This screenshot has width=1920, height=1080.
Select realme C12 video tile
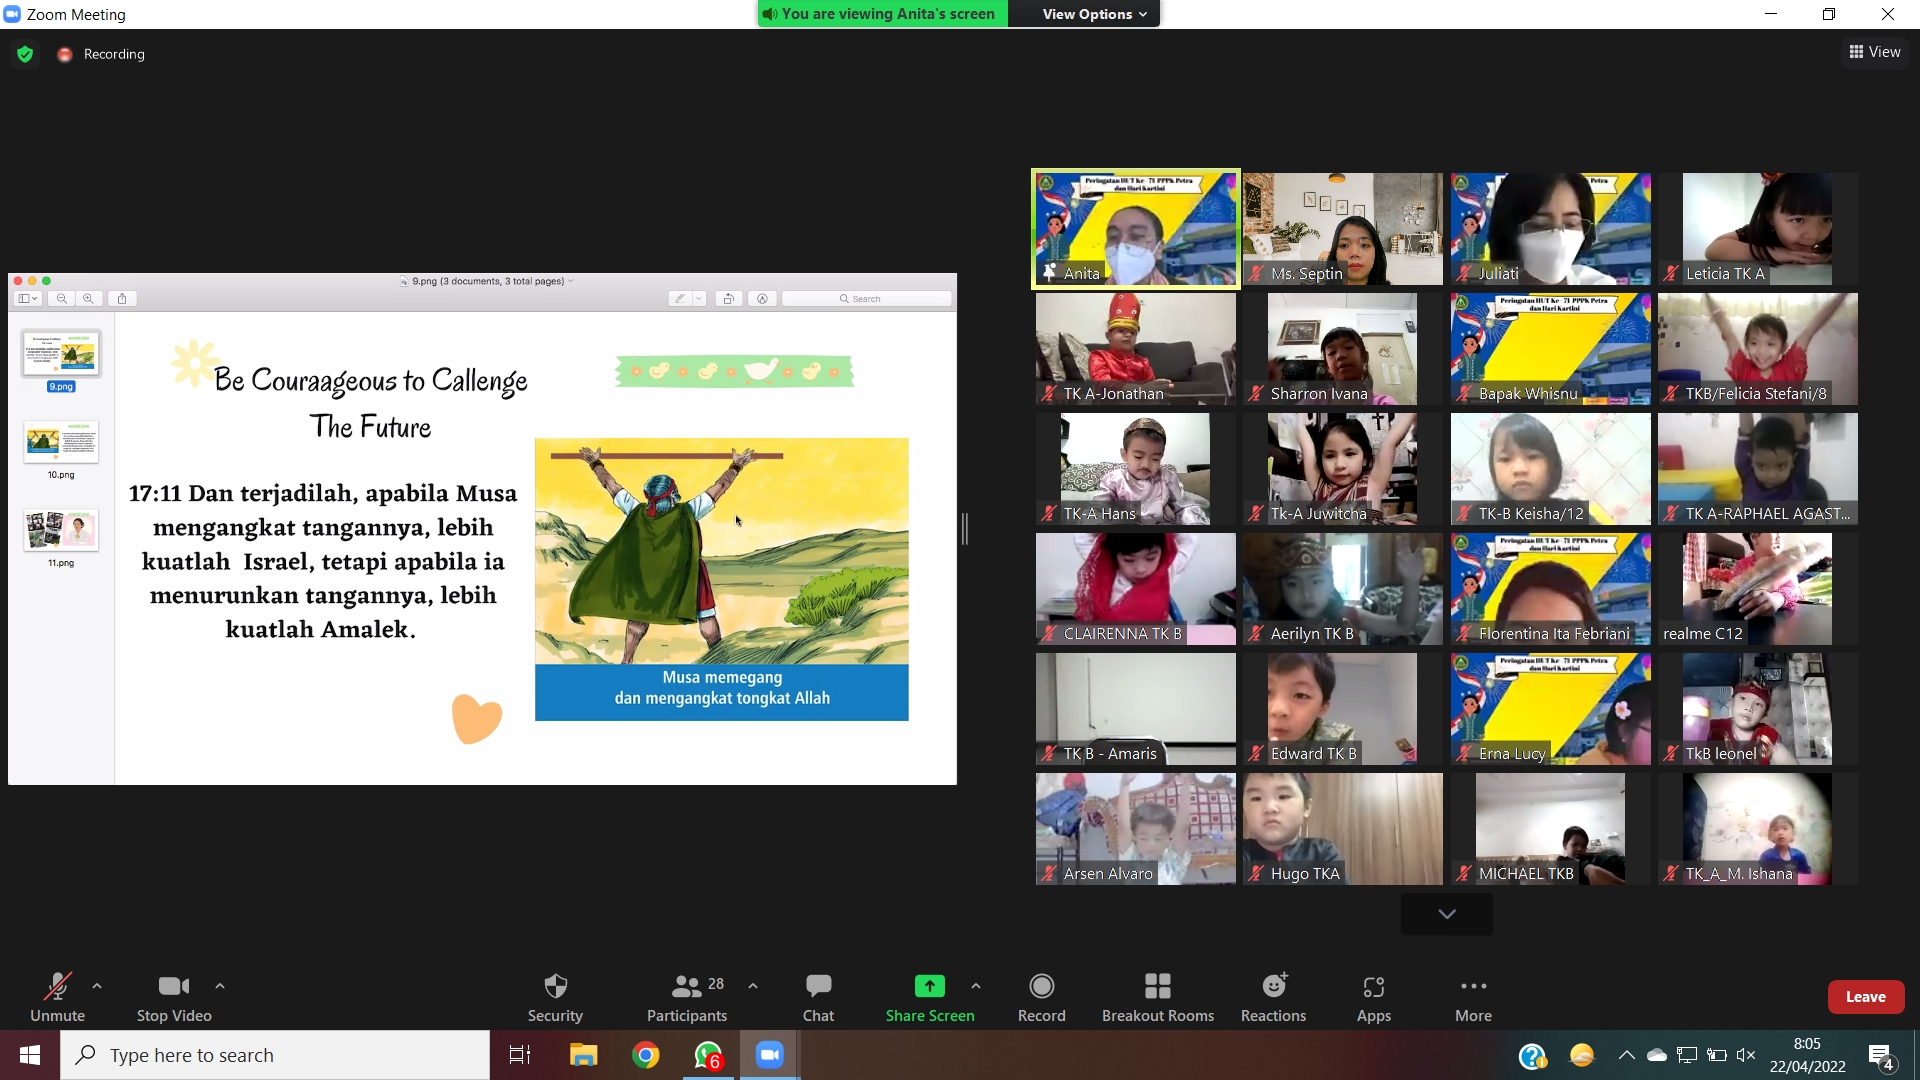pos(1758,589)
